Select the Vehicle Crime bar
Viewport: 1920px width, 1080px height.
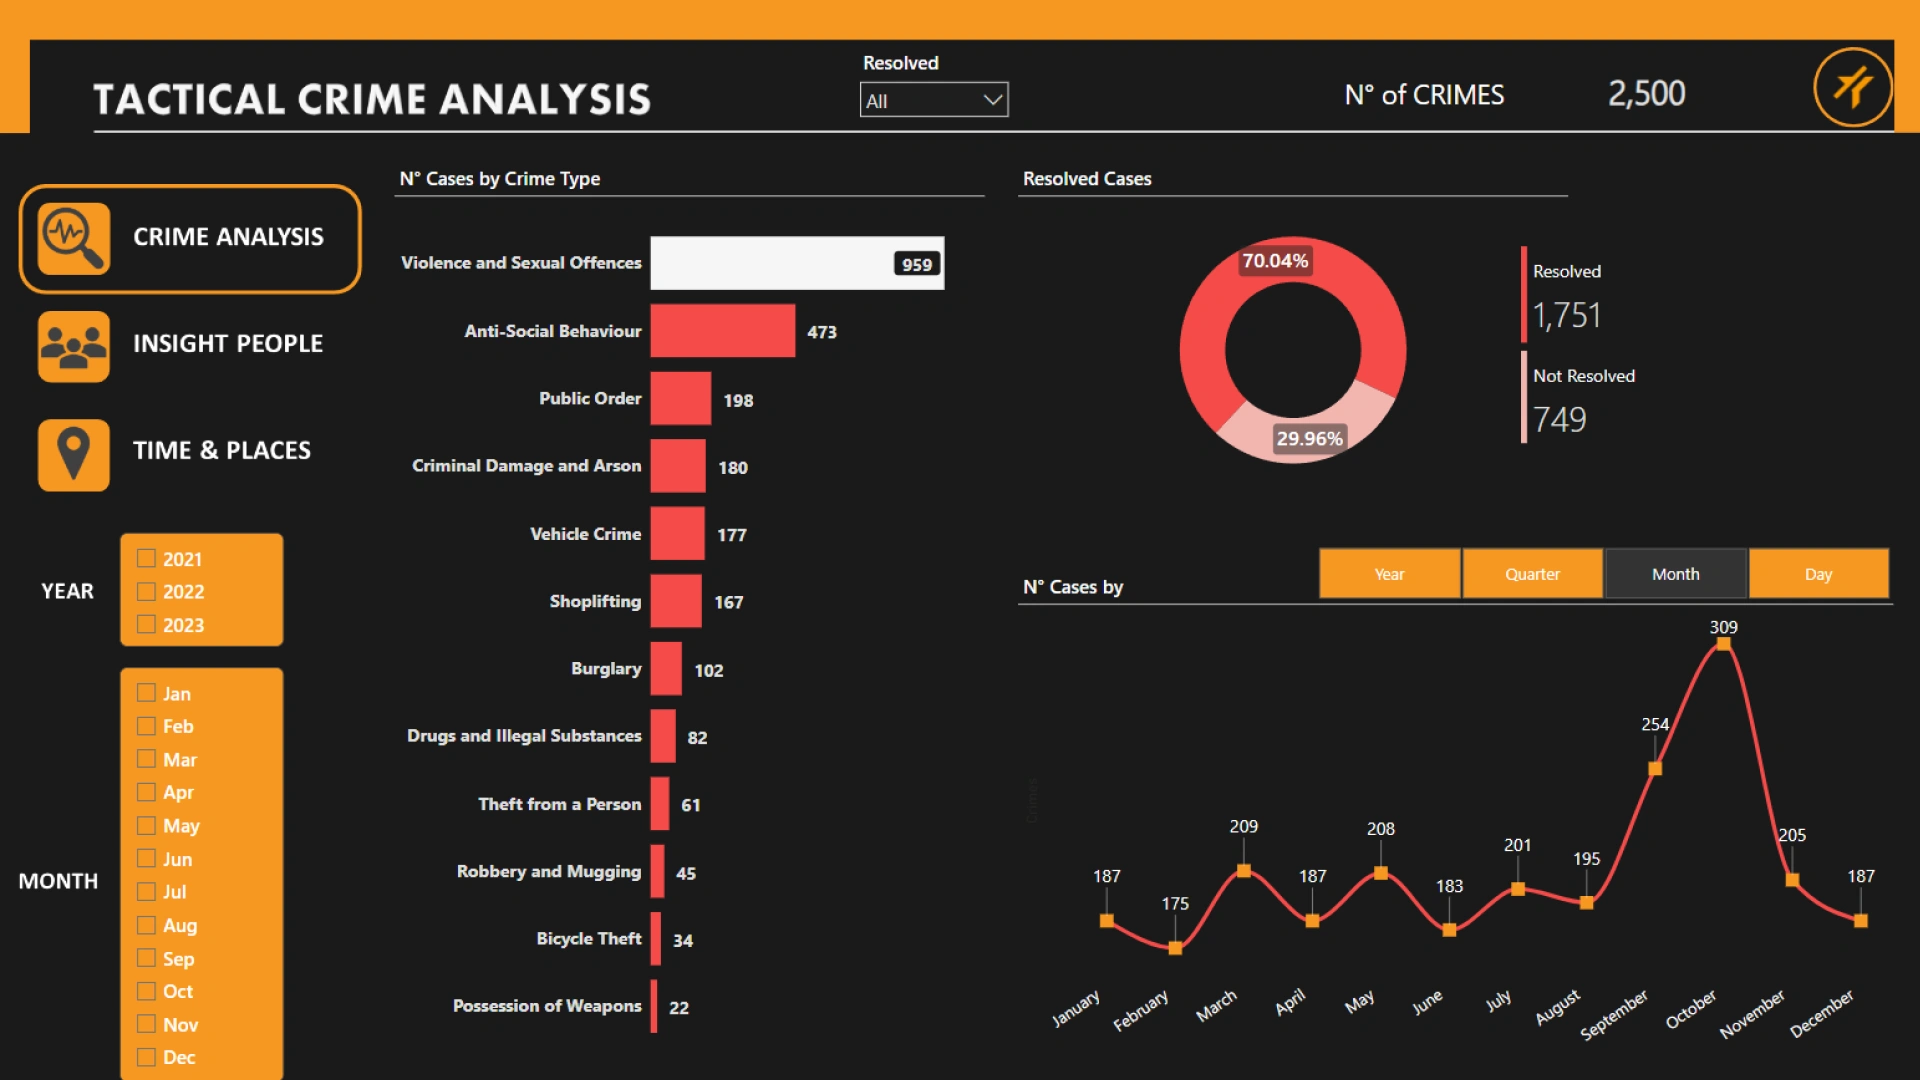click(678, 533)
